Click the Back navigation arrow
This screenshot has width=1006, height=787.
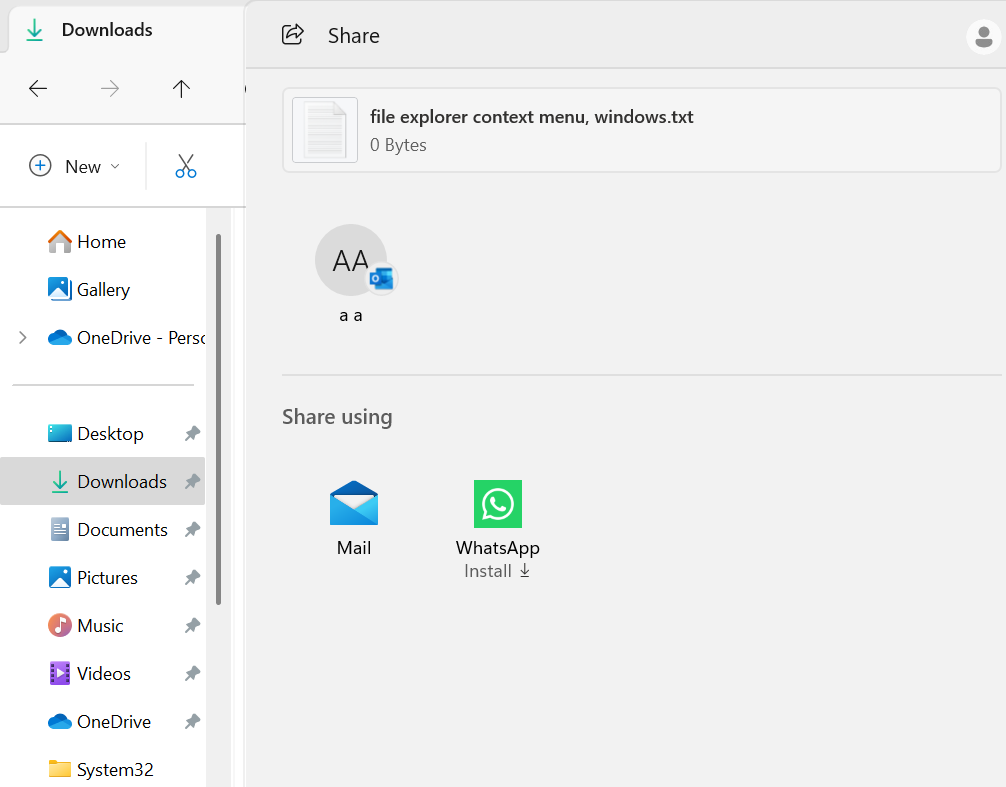(38, 89)
